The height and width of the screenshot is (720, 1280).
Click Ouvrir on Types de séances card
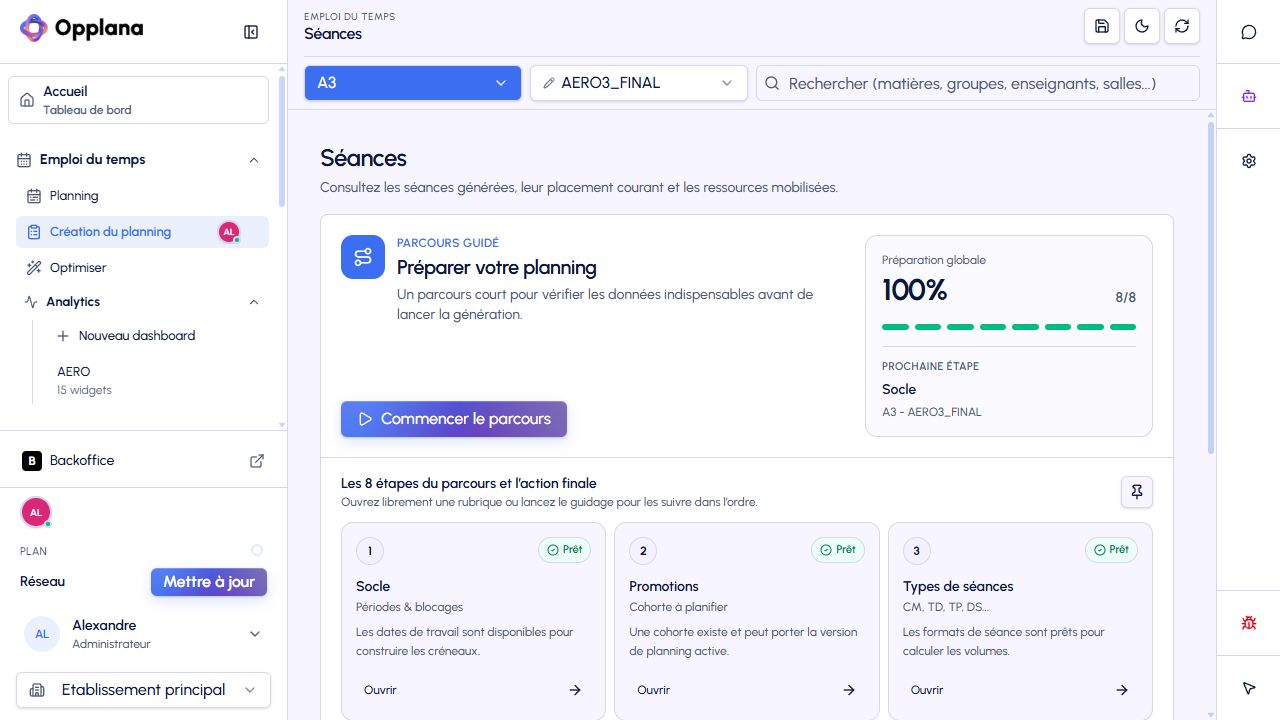1020,690
